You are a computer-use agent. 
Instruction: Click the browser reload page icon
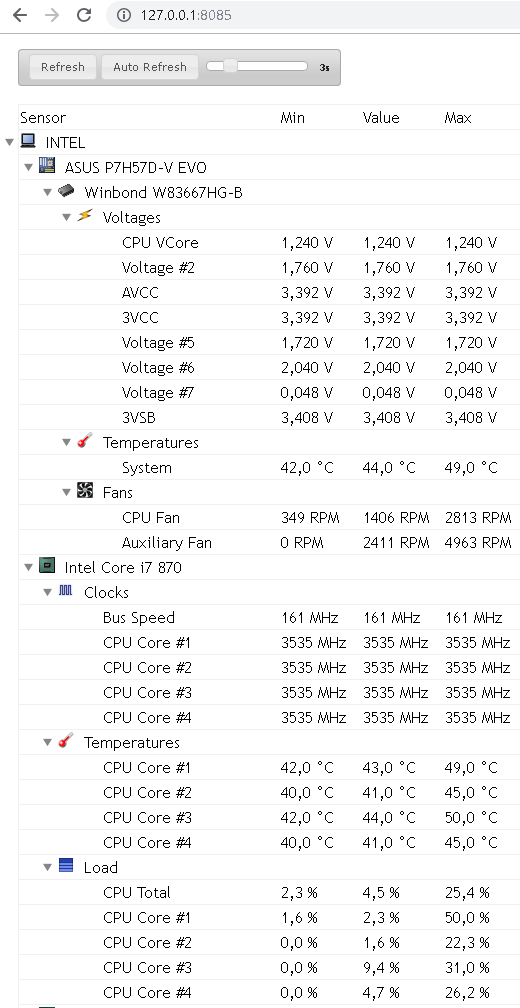coord(84,15)
